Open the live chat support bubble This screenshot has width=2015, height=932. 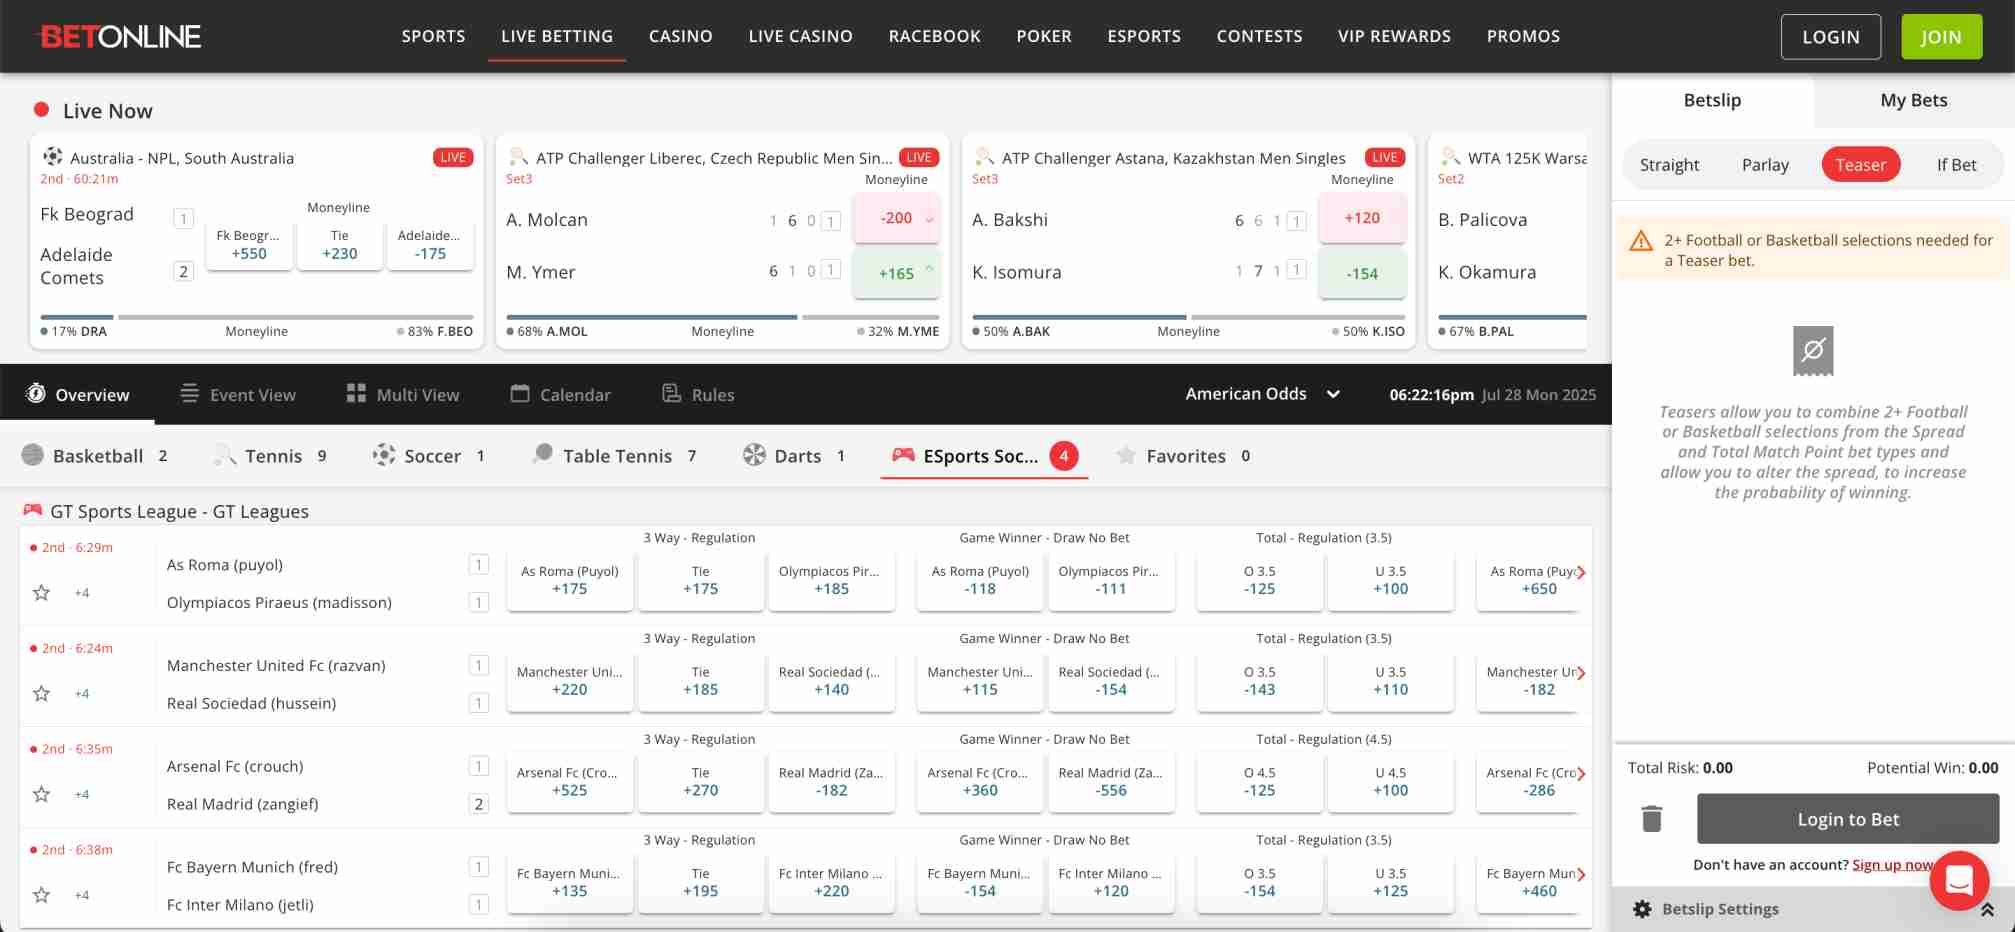tap(1959, 880)
